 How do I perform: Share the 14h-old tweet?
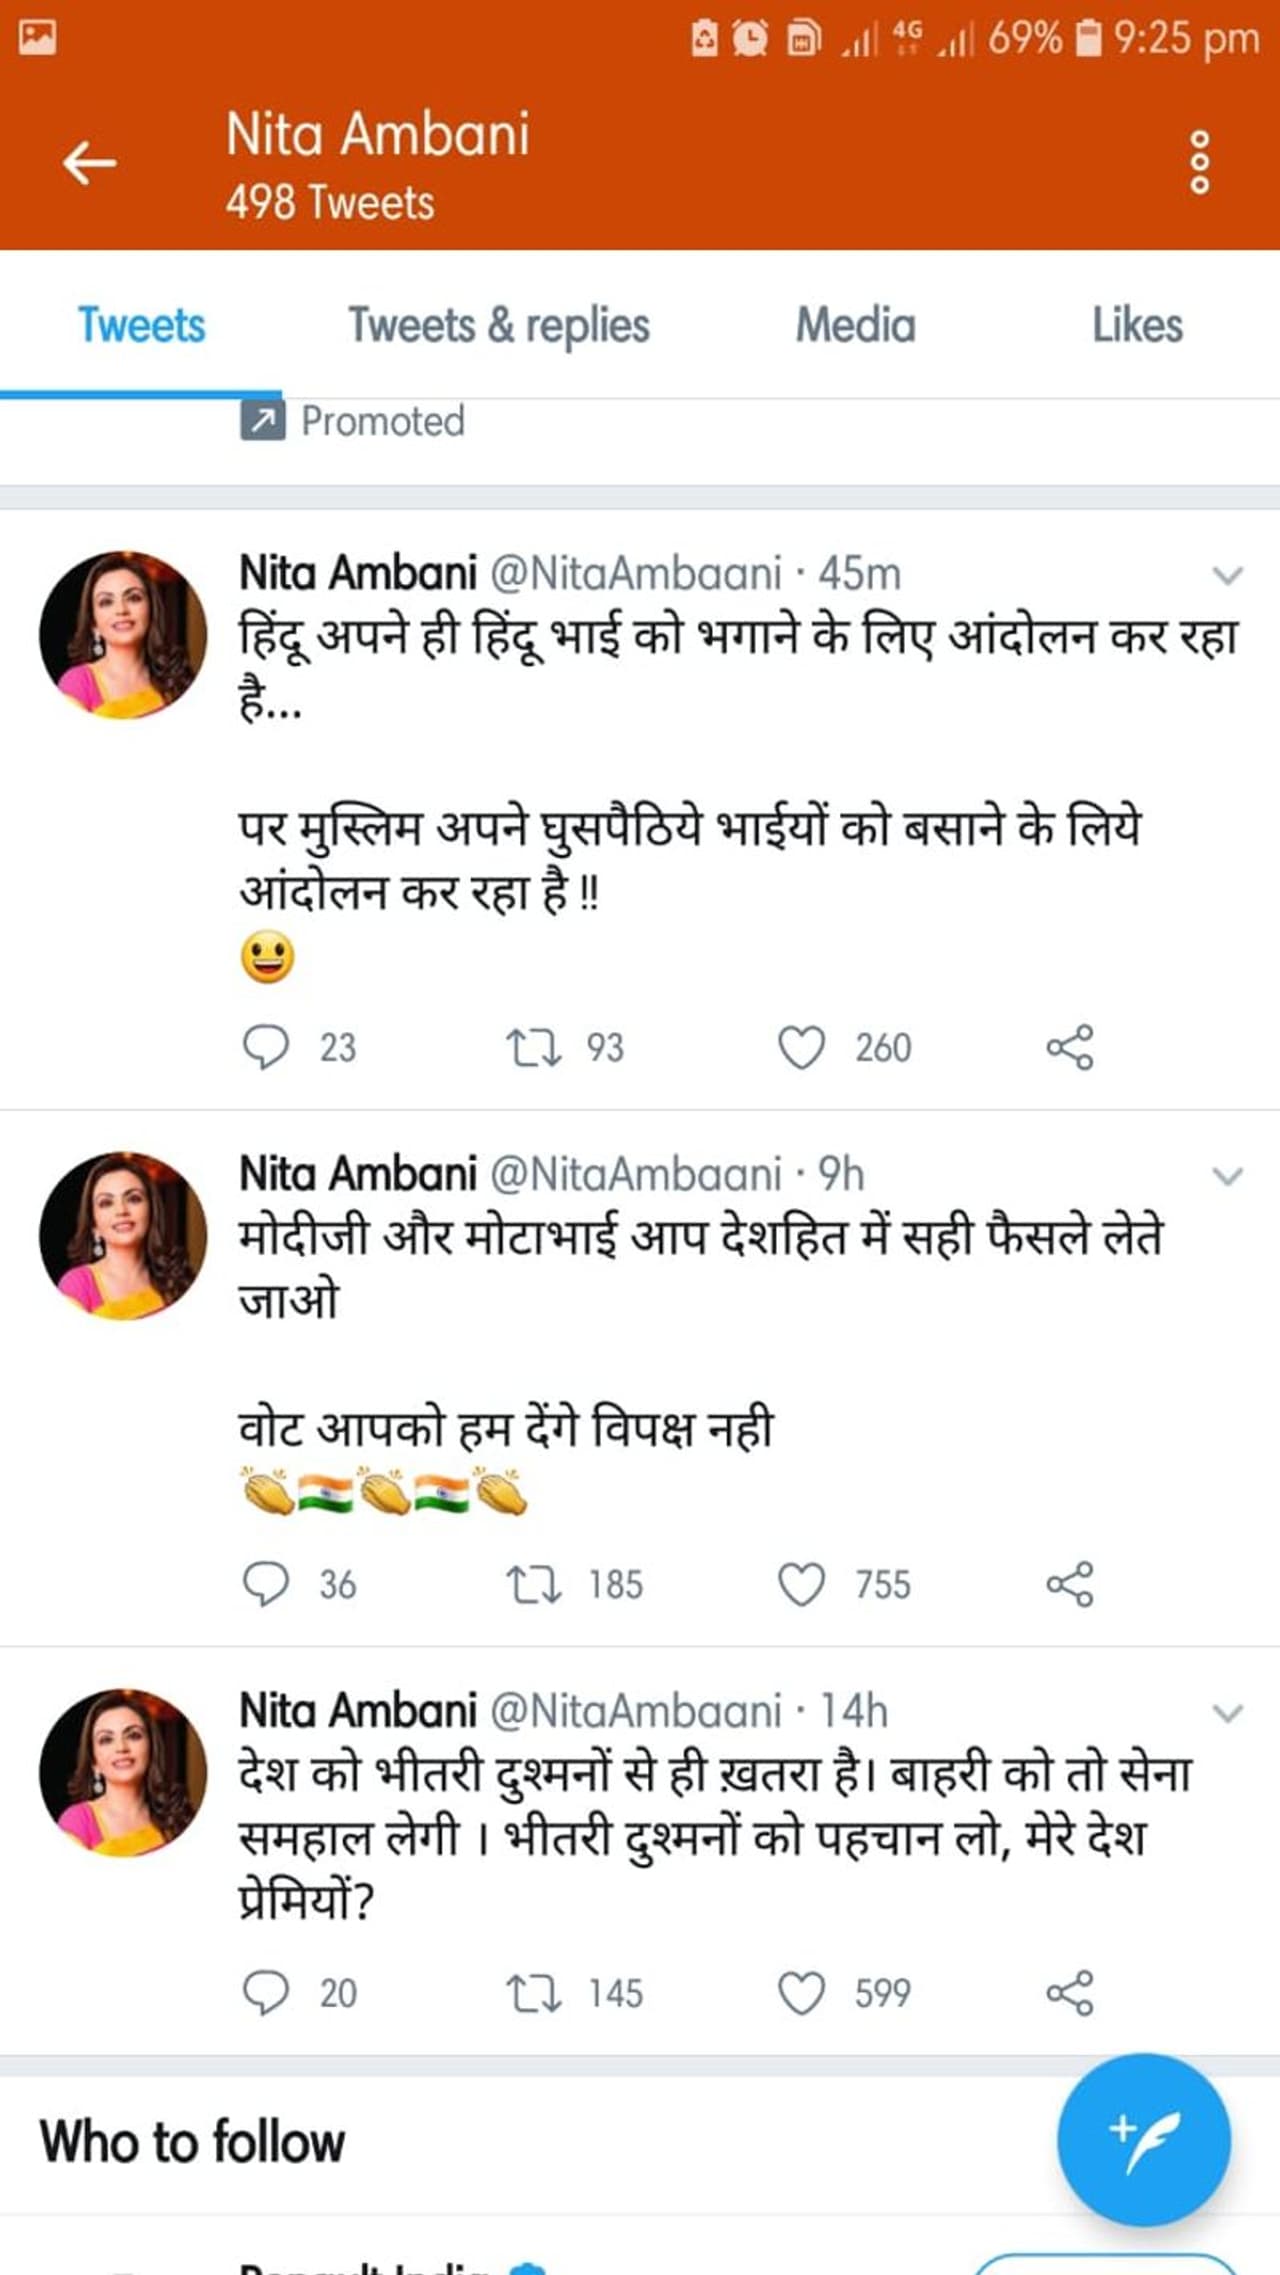(1069, 1992)
